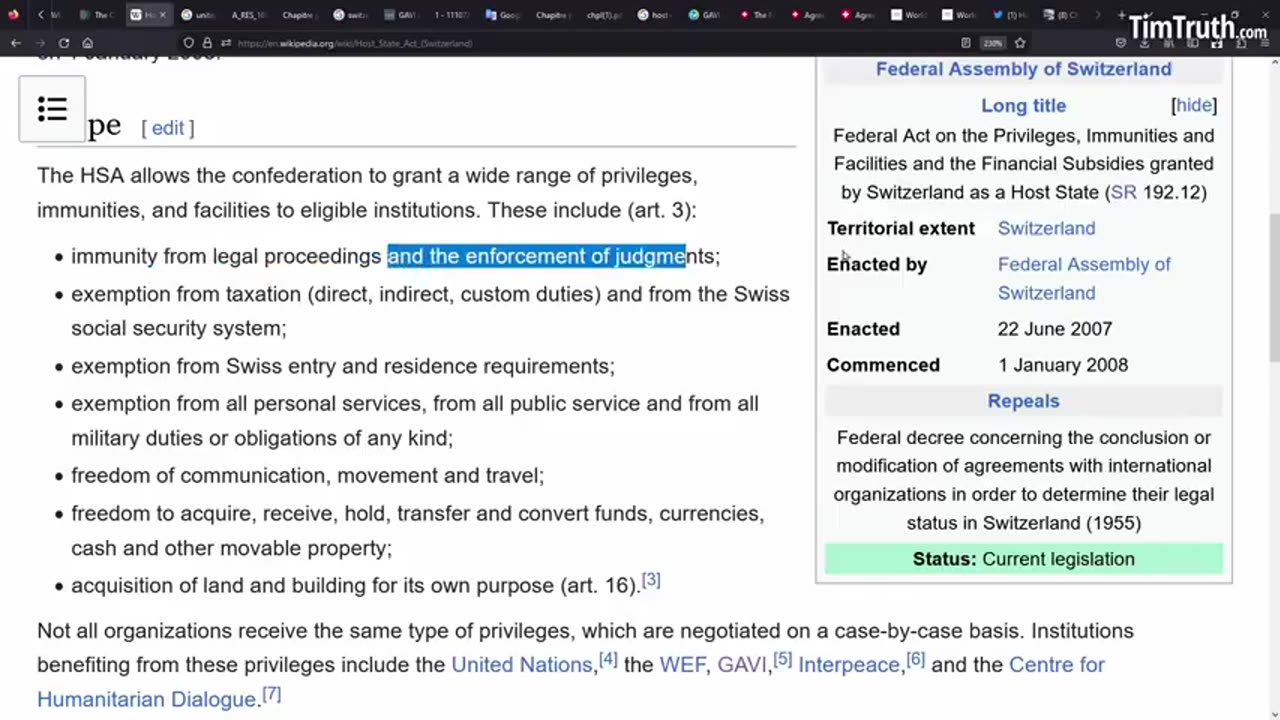Jump to citation [3]
This screenshot has width=1280, height=720.
tap(651, 580)
